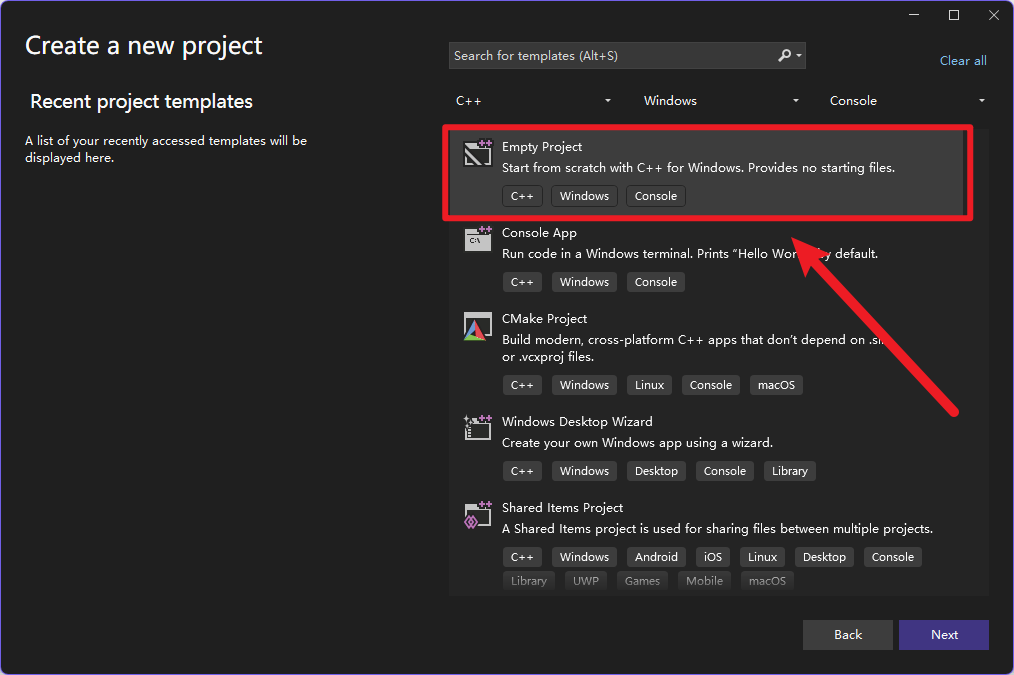Click the Desktop tag under Windows Desktop Wizard
Viewport: 1014px width, 675px height.
pyautogui.click(x=656, y=471)
